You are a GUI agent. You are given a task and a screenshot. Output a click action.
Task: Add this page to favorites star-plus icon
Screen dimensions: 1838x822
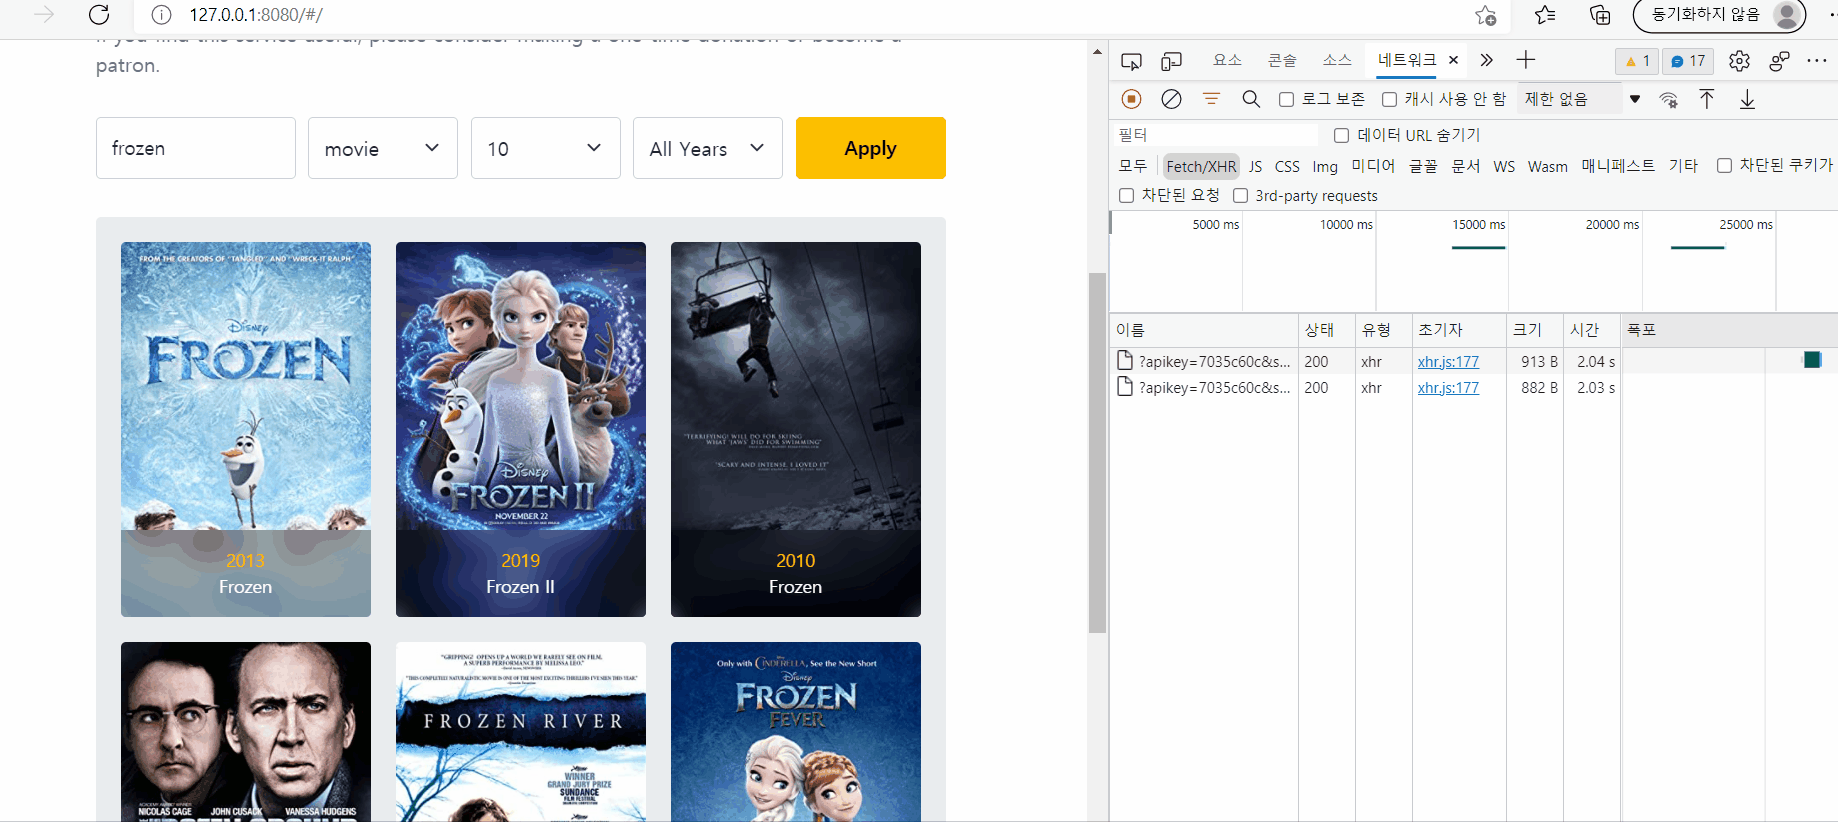(x=1486, y=15)
